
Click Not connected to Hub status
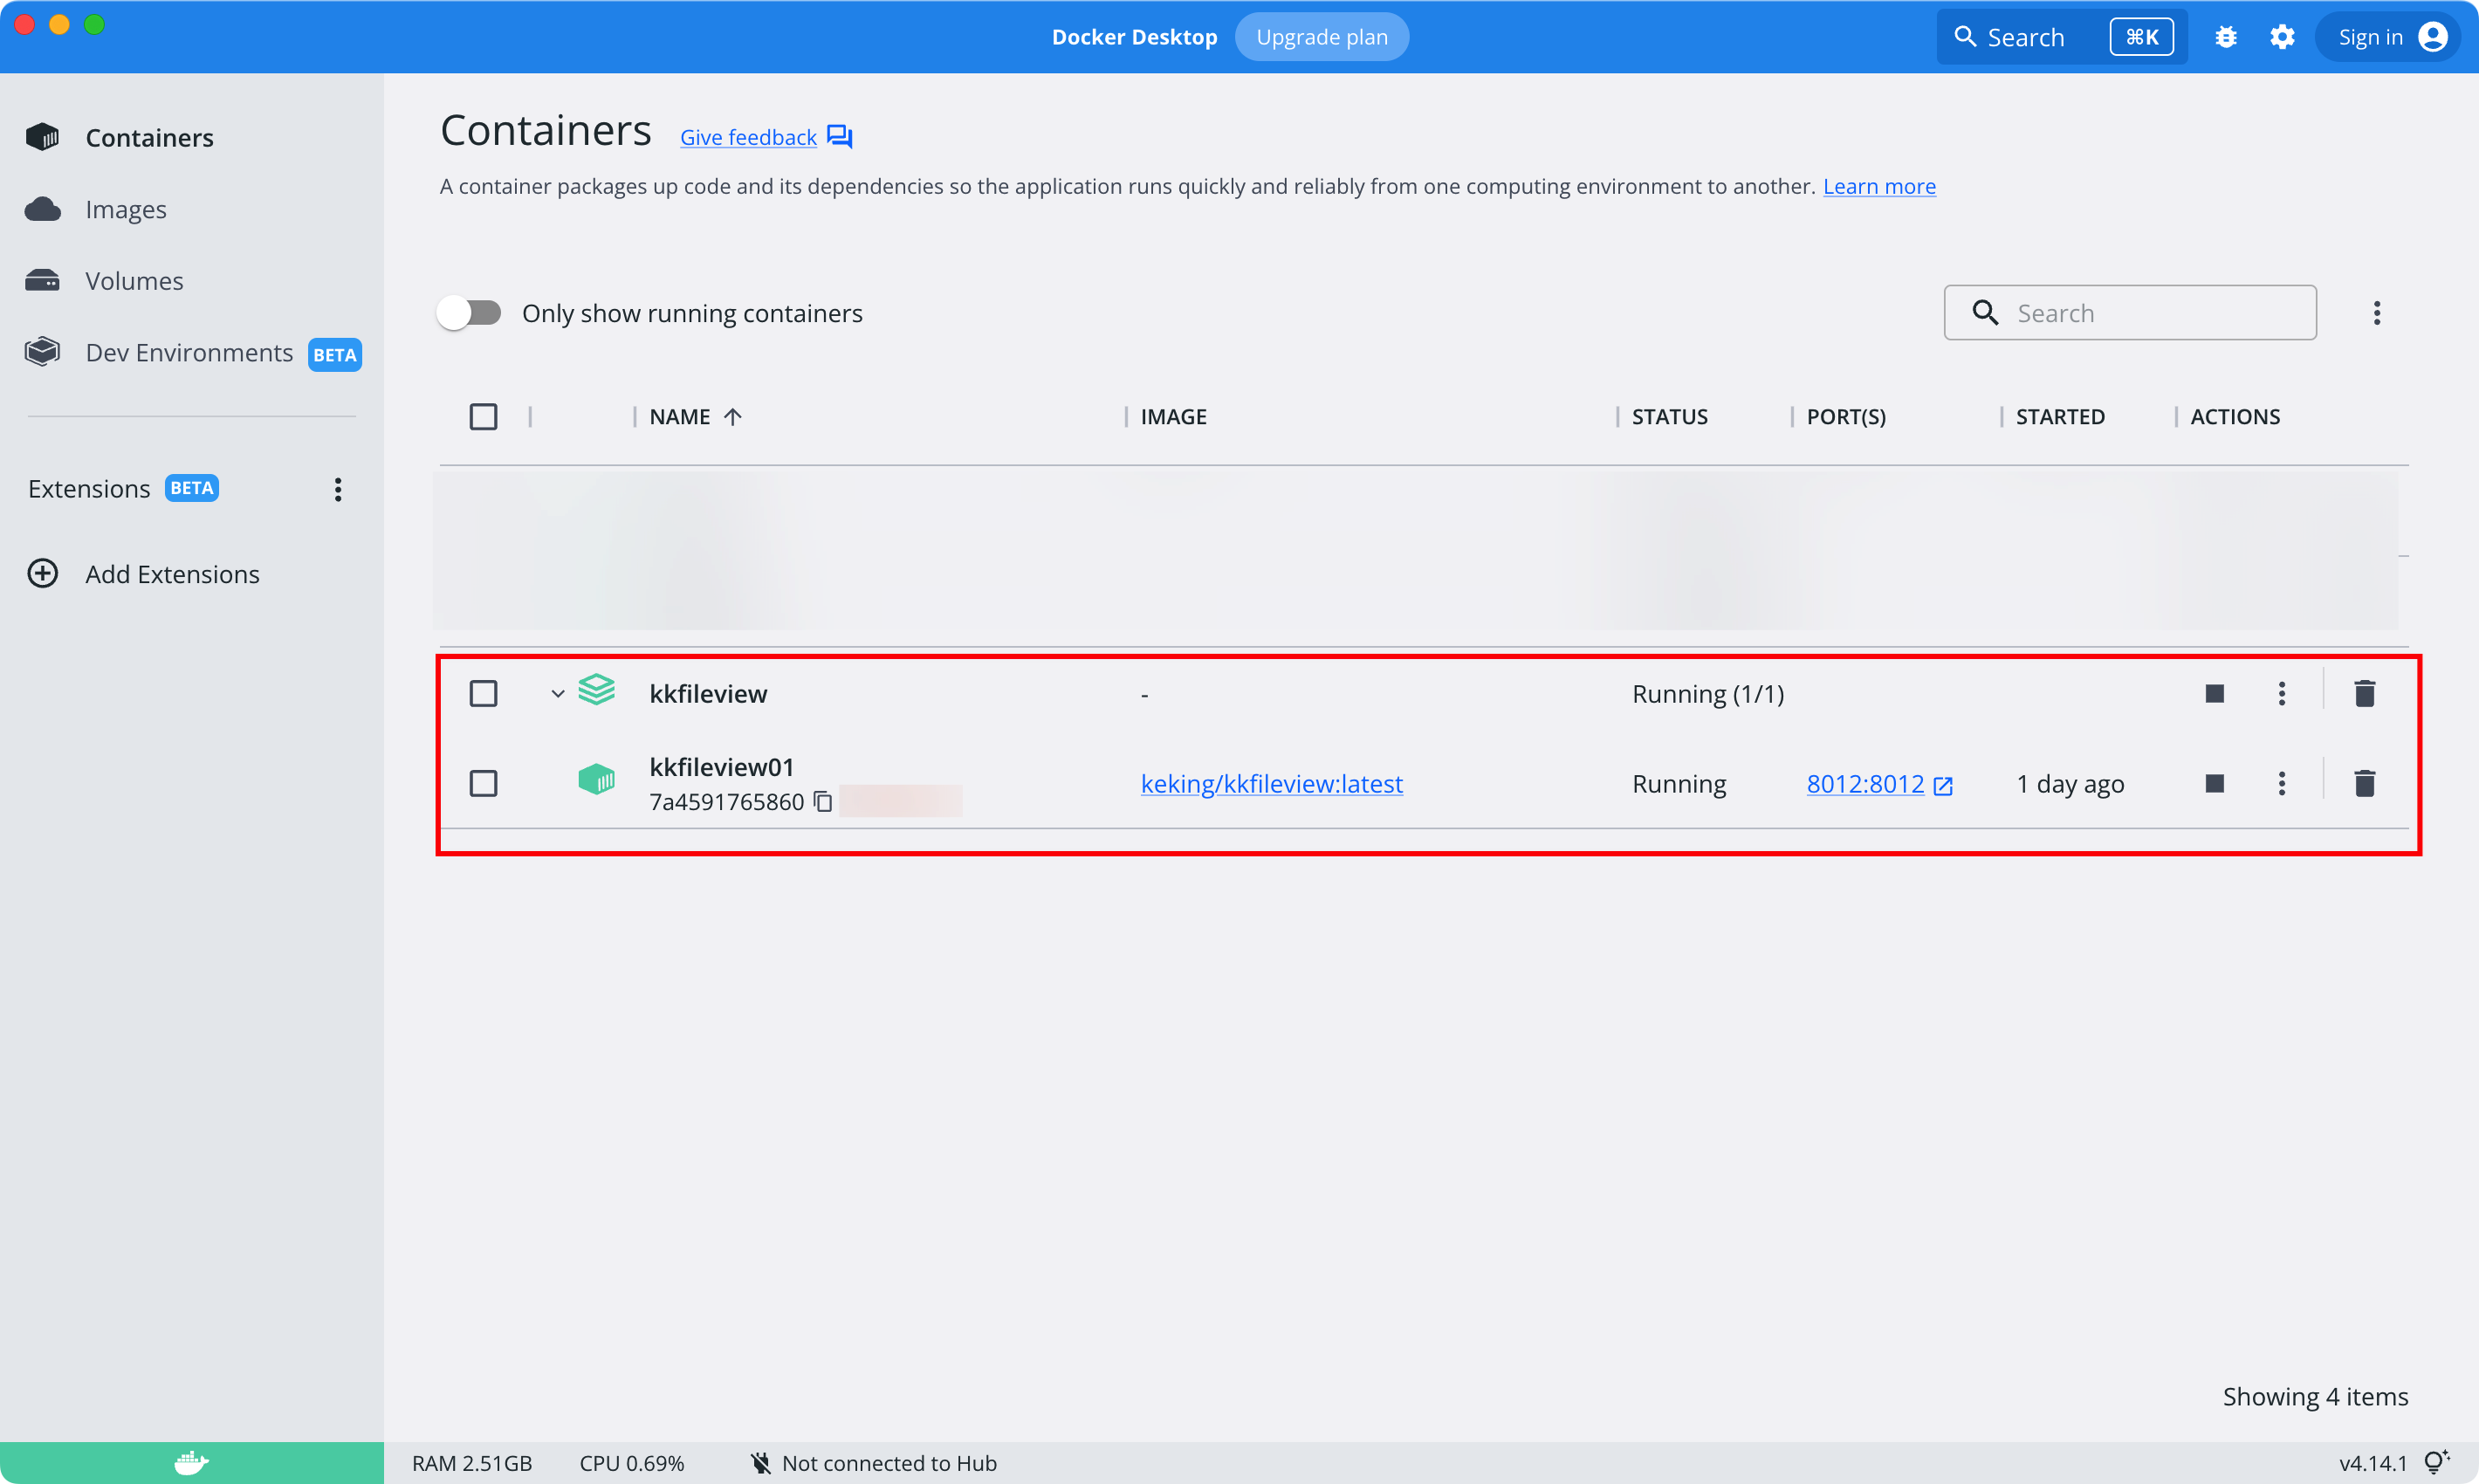tap(873, 1463)
